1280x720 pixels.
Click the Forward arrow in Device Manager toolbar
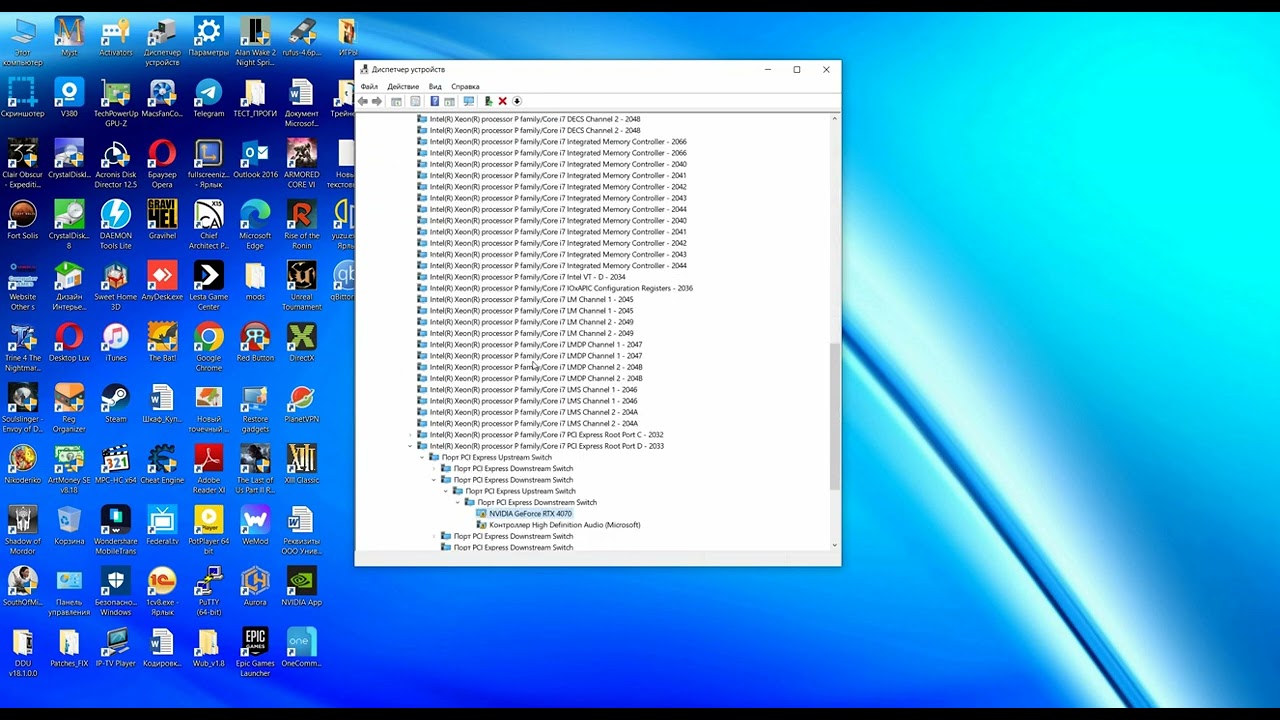point(377,101)
